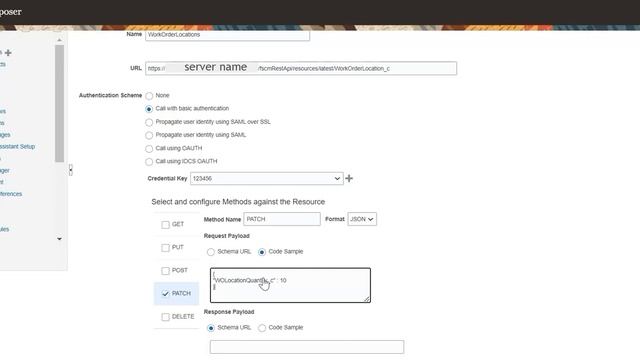Enable the PUT method checkbox
This screenshot has width=640, height=360.
[x=165, y=248]
